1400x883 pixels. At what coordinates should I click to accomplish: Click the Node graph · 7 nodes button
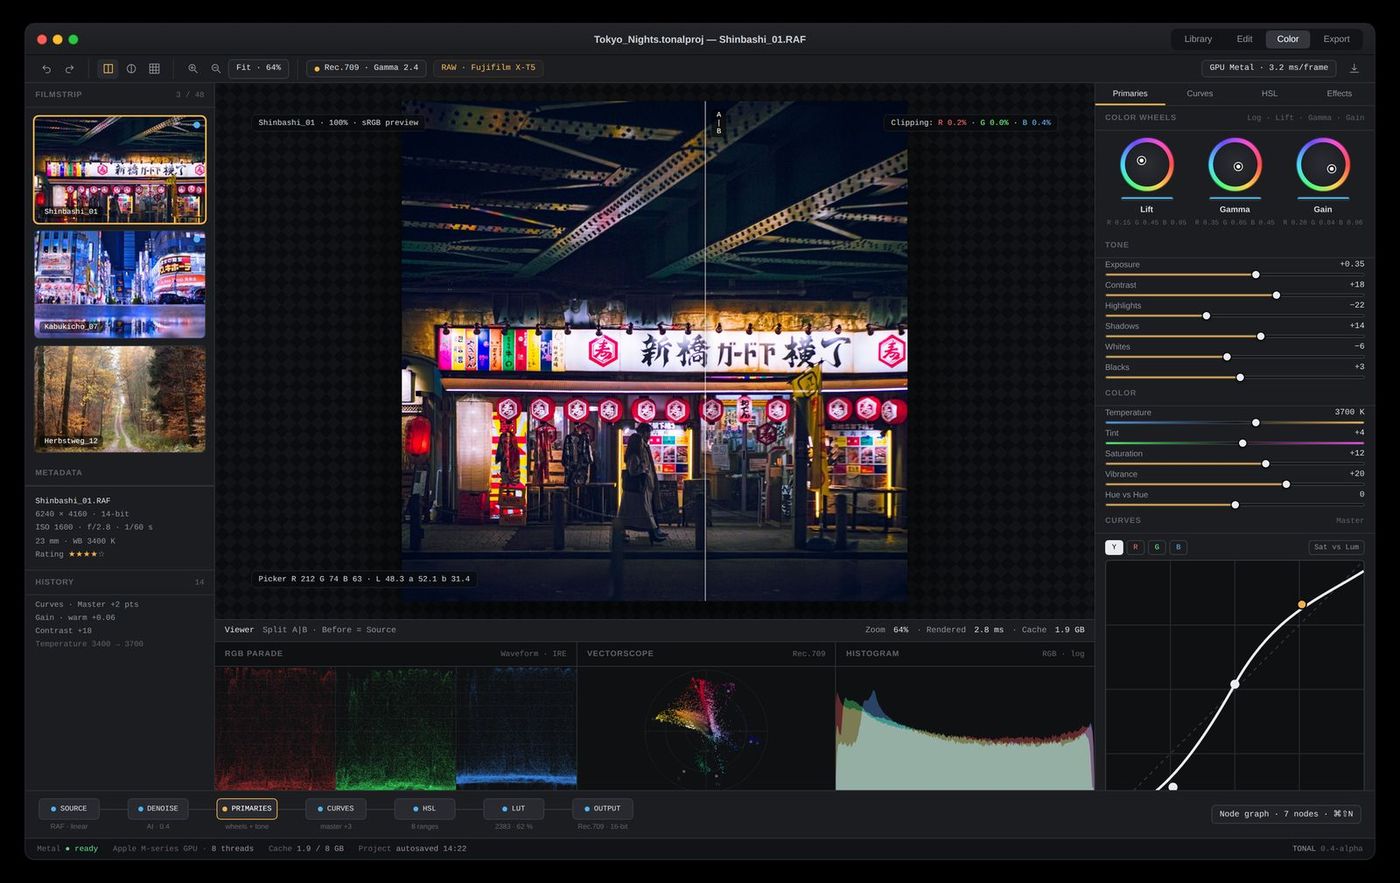point(1287,814)
